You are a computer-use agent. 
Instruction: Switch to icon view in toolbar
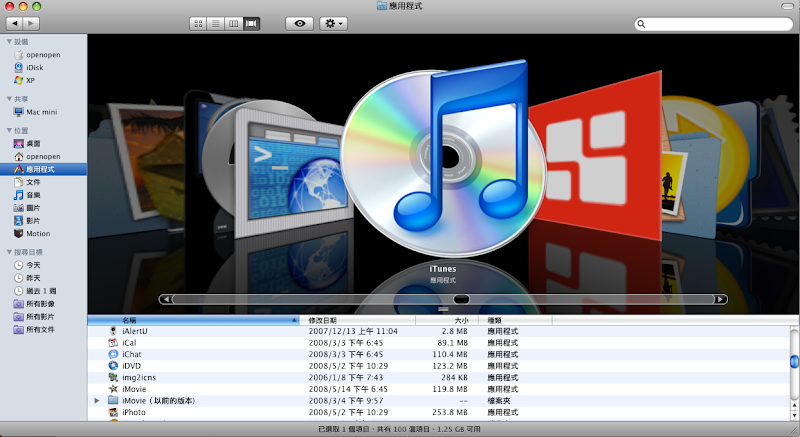198,22
